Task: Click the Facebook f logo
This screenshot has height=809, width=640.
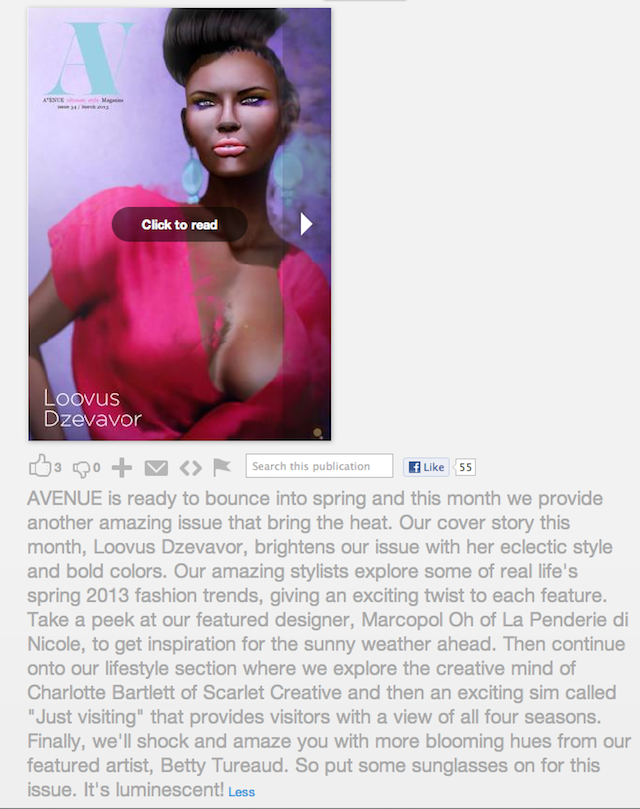Action: pyautogui.click(x=414, y=467)
